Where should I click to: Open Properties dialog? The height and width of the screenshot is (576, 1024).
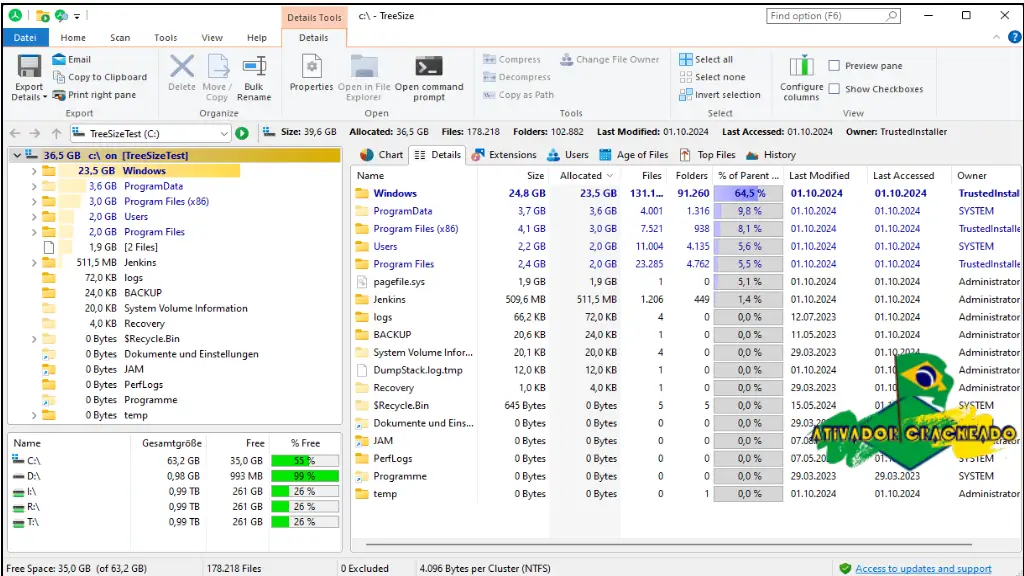pyautogui.click(x=312, y=73)
